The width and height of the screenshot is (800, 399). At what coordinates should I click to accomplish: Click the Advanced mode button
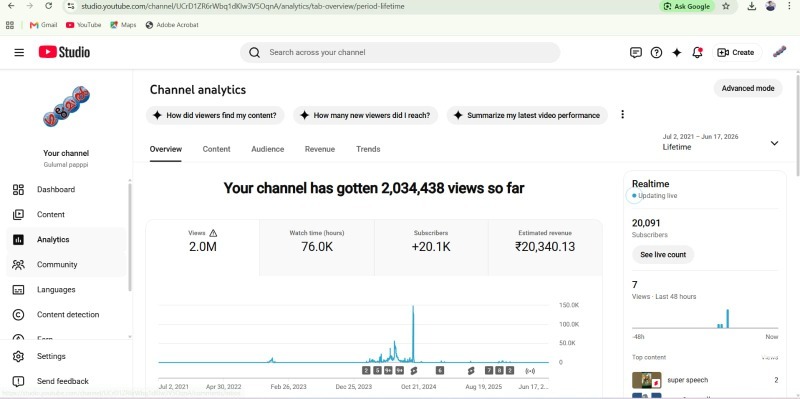pos(747,88)
